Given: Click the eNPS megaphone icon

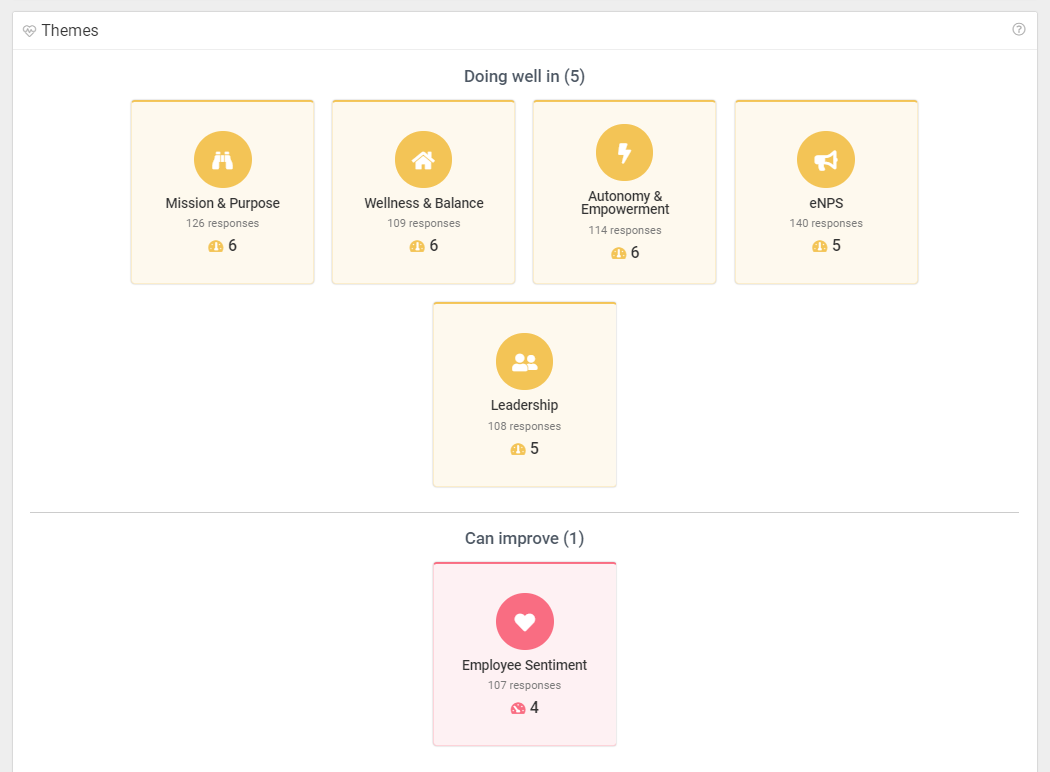Looking at the screenshot, I should click(825, 160).
